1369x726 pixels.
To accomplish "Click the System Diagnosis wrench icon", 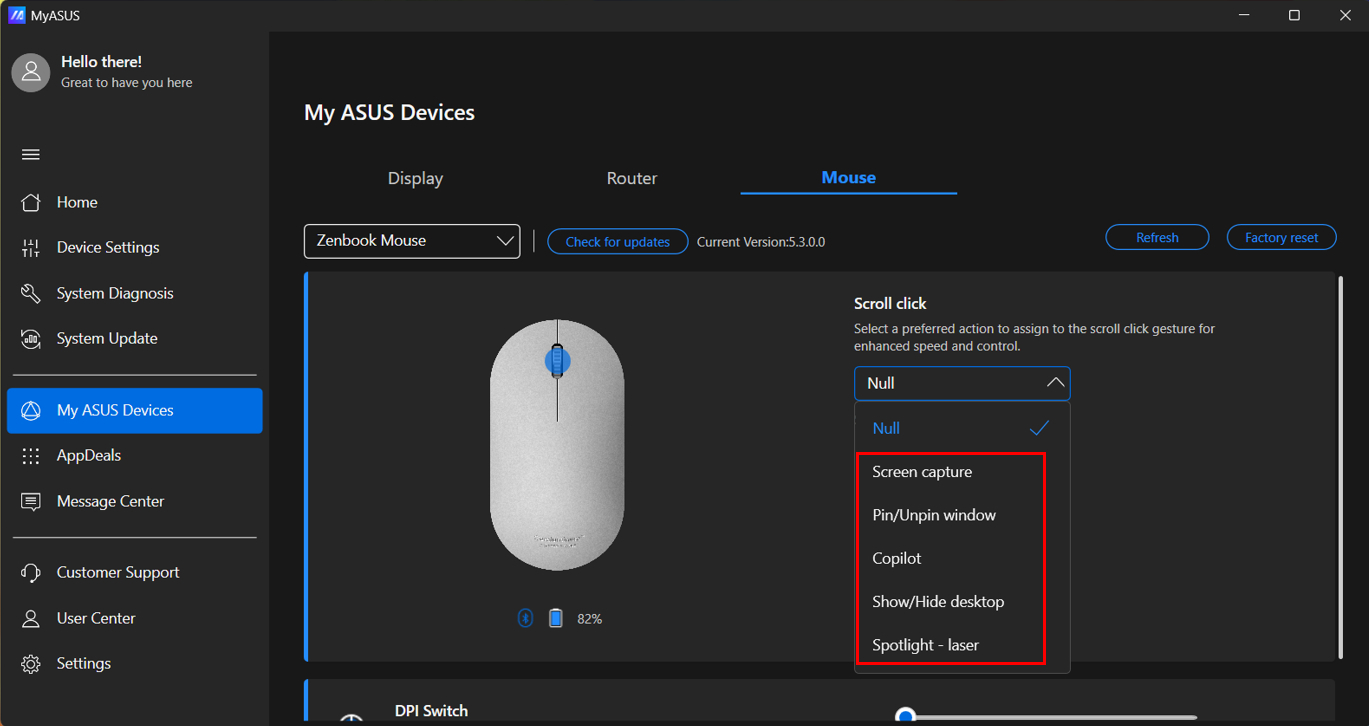I will coord(31,293).
